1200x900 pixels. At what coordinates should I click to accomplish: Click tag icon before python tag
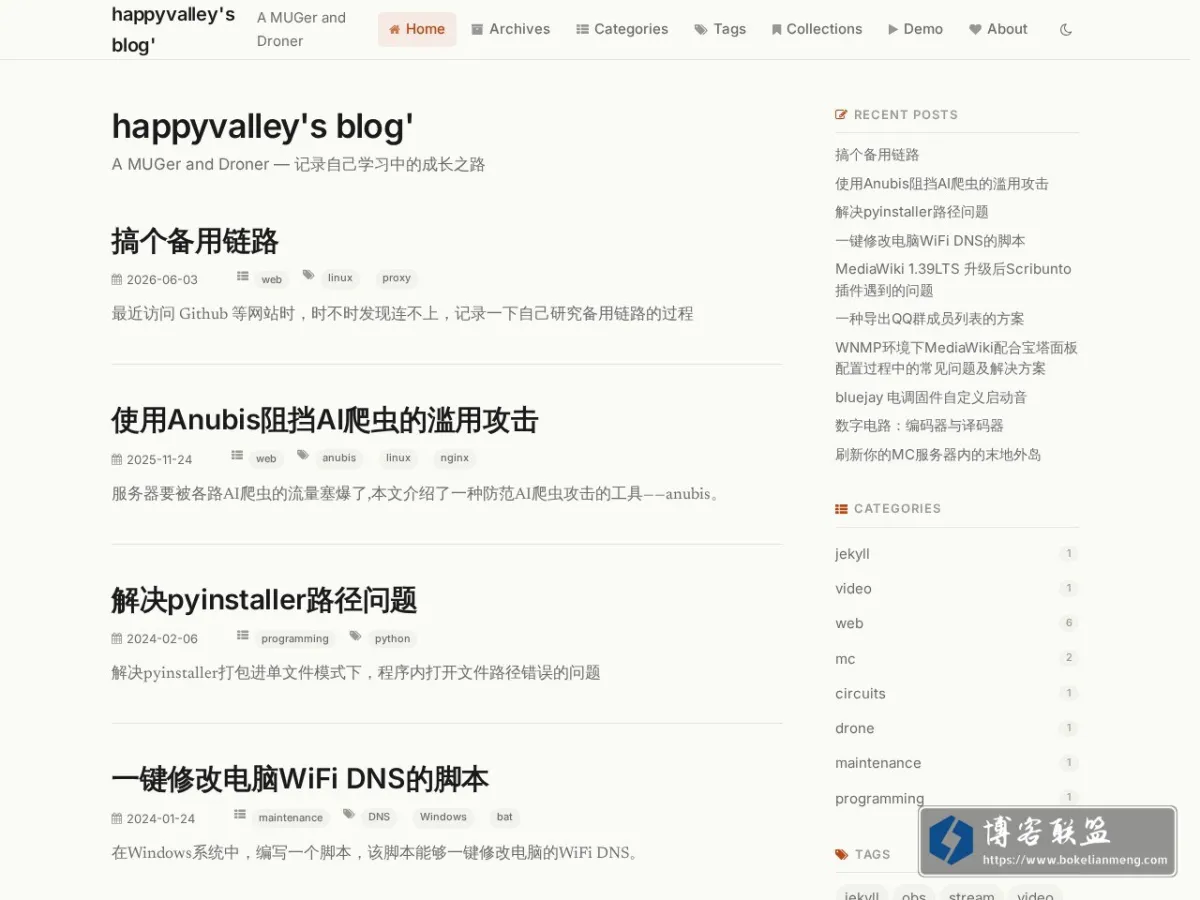(x=355, y=635)
